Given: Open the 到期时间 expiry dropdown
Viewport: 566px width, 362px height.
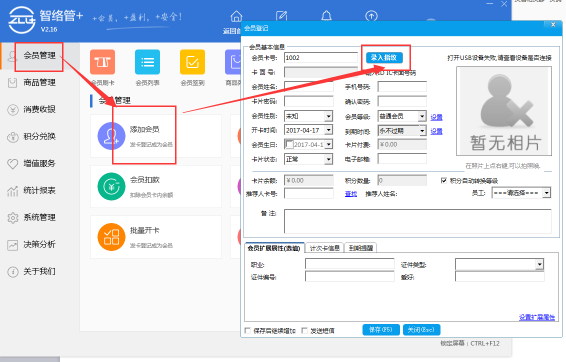Looking at the screenshot, I should (x=422, y=131).
